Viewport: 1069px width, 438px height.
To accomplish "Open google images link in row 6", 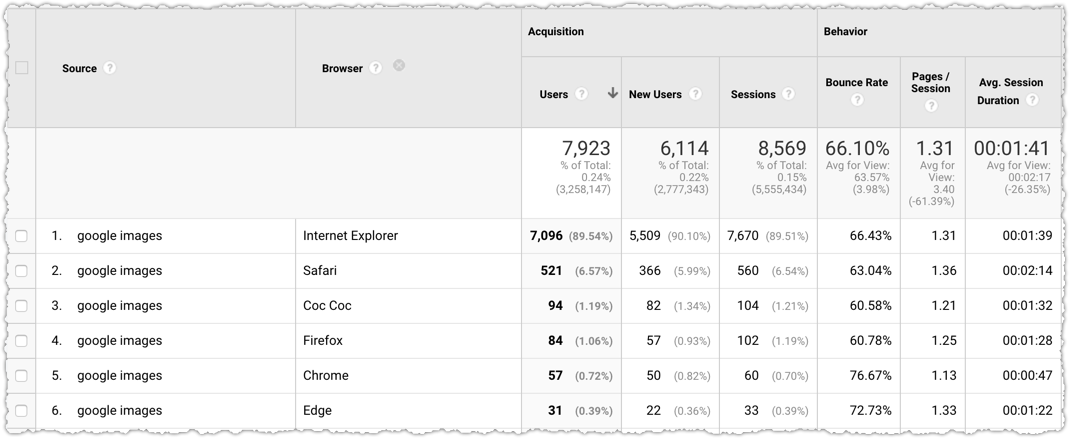I will tap(119, 411).
